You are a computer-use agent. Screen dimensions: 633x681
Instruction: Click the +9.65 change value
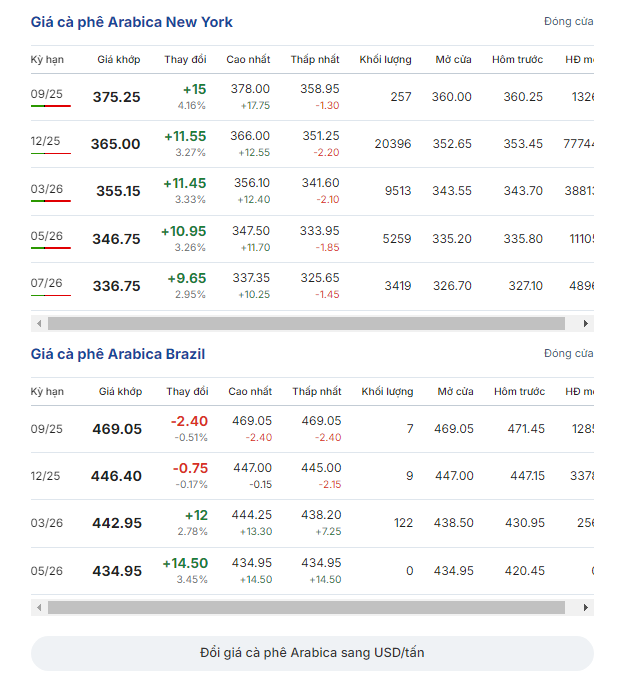[x=187, y=278]
